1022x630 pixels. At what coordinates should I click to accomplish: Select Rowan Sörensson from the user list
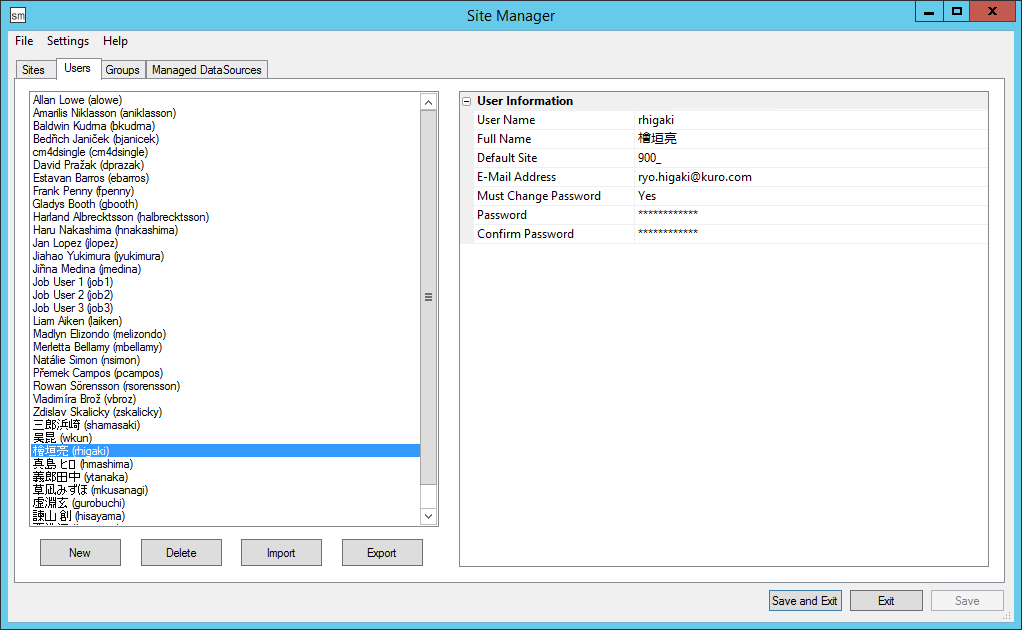106,386
